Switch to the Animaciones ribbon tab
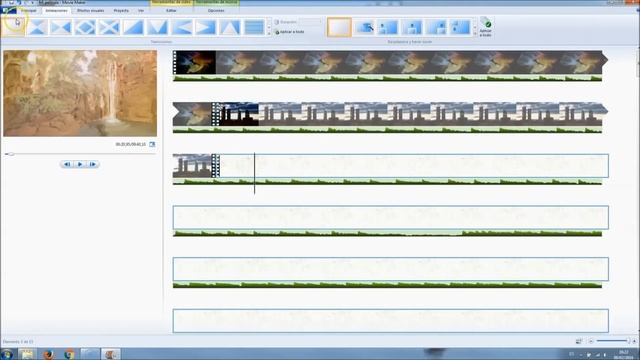 click(x=56, y=11)
